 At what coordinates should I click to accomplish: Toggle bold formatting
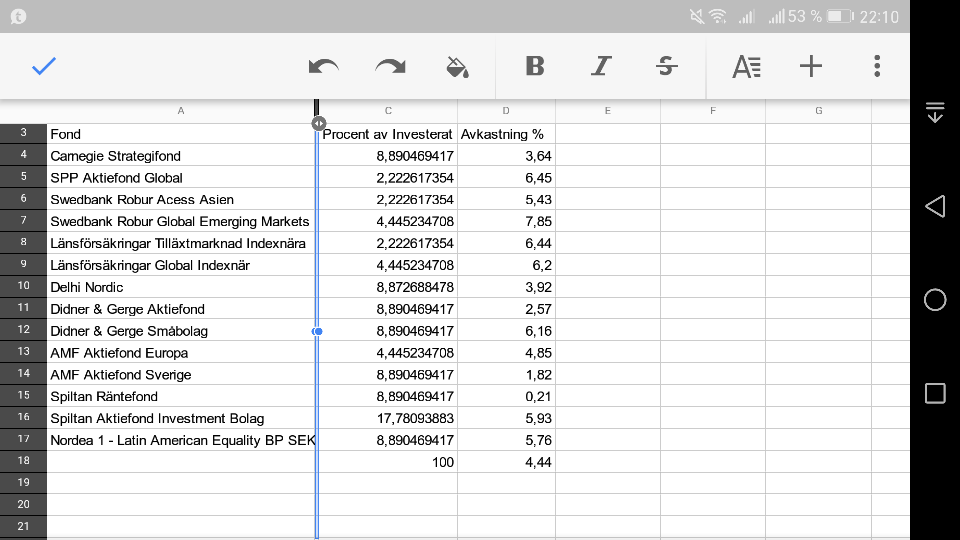[x=534, y=66]
